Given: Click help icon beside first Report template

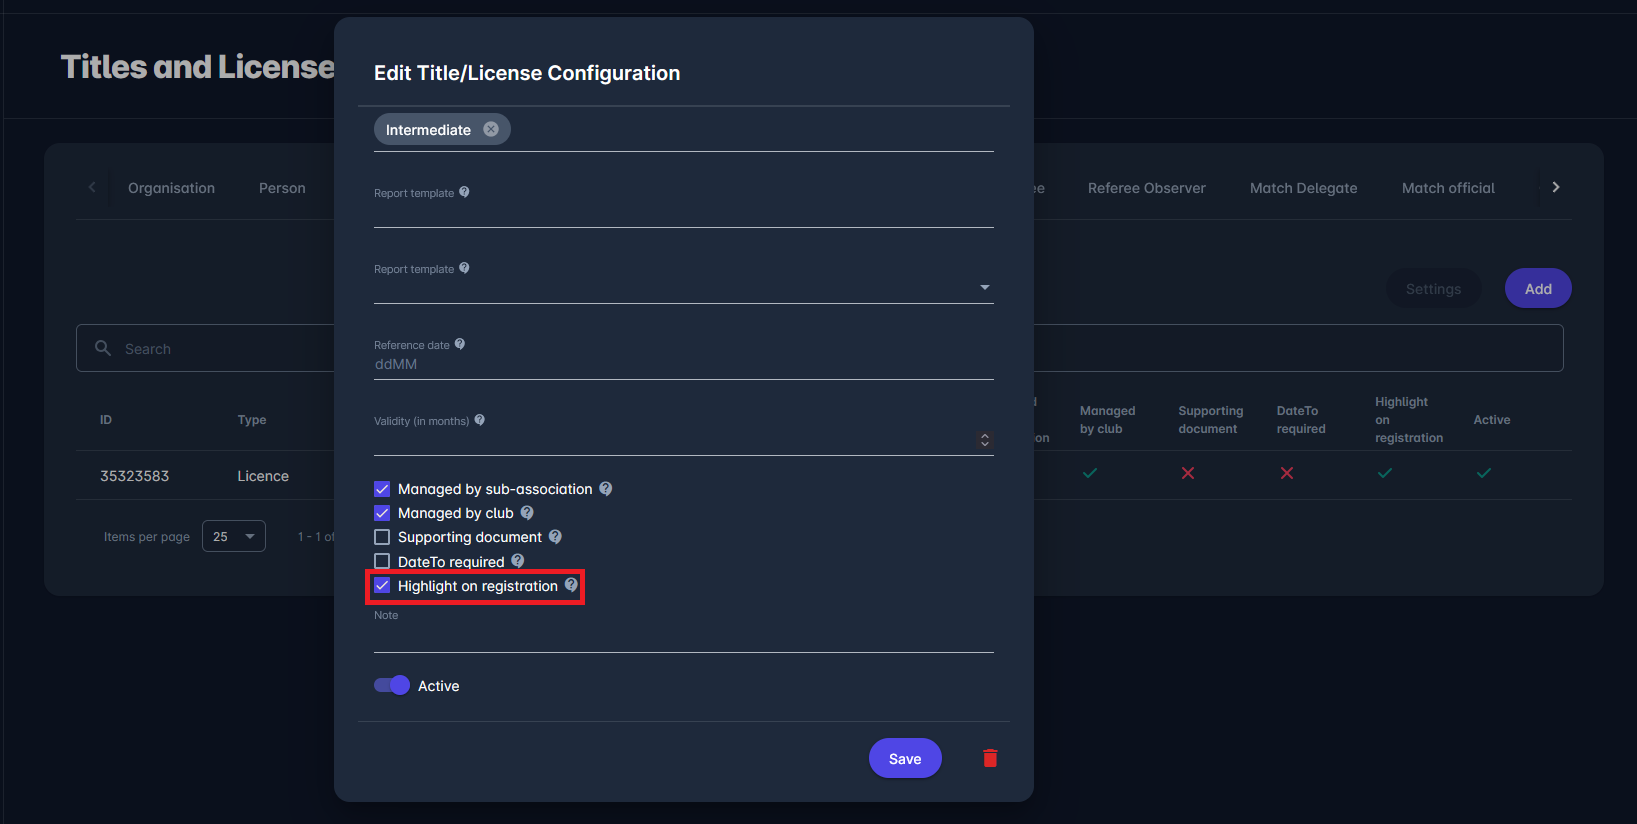Looking at the screenshot, I should point(464,192).
